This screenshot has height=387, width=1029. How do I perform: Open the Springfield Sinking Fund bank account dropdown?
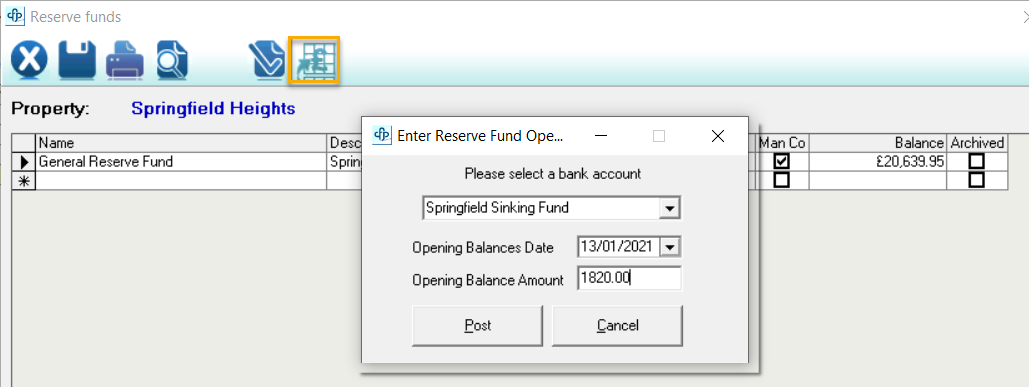click(x=669, y=209)
